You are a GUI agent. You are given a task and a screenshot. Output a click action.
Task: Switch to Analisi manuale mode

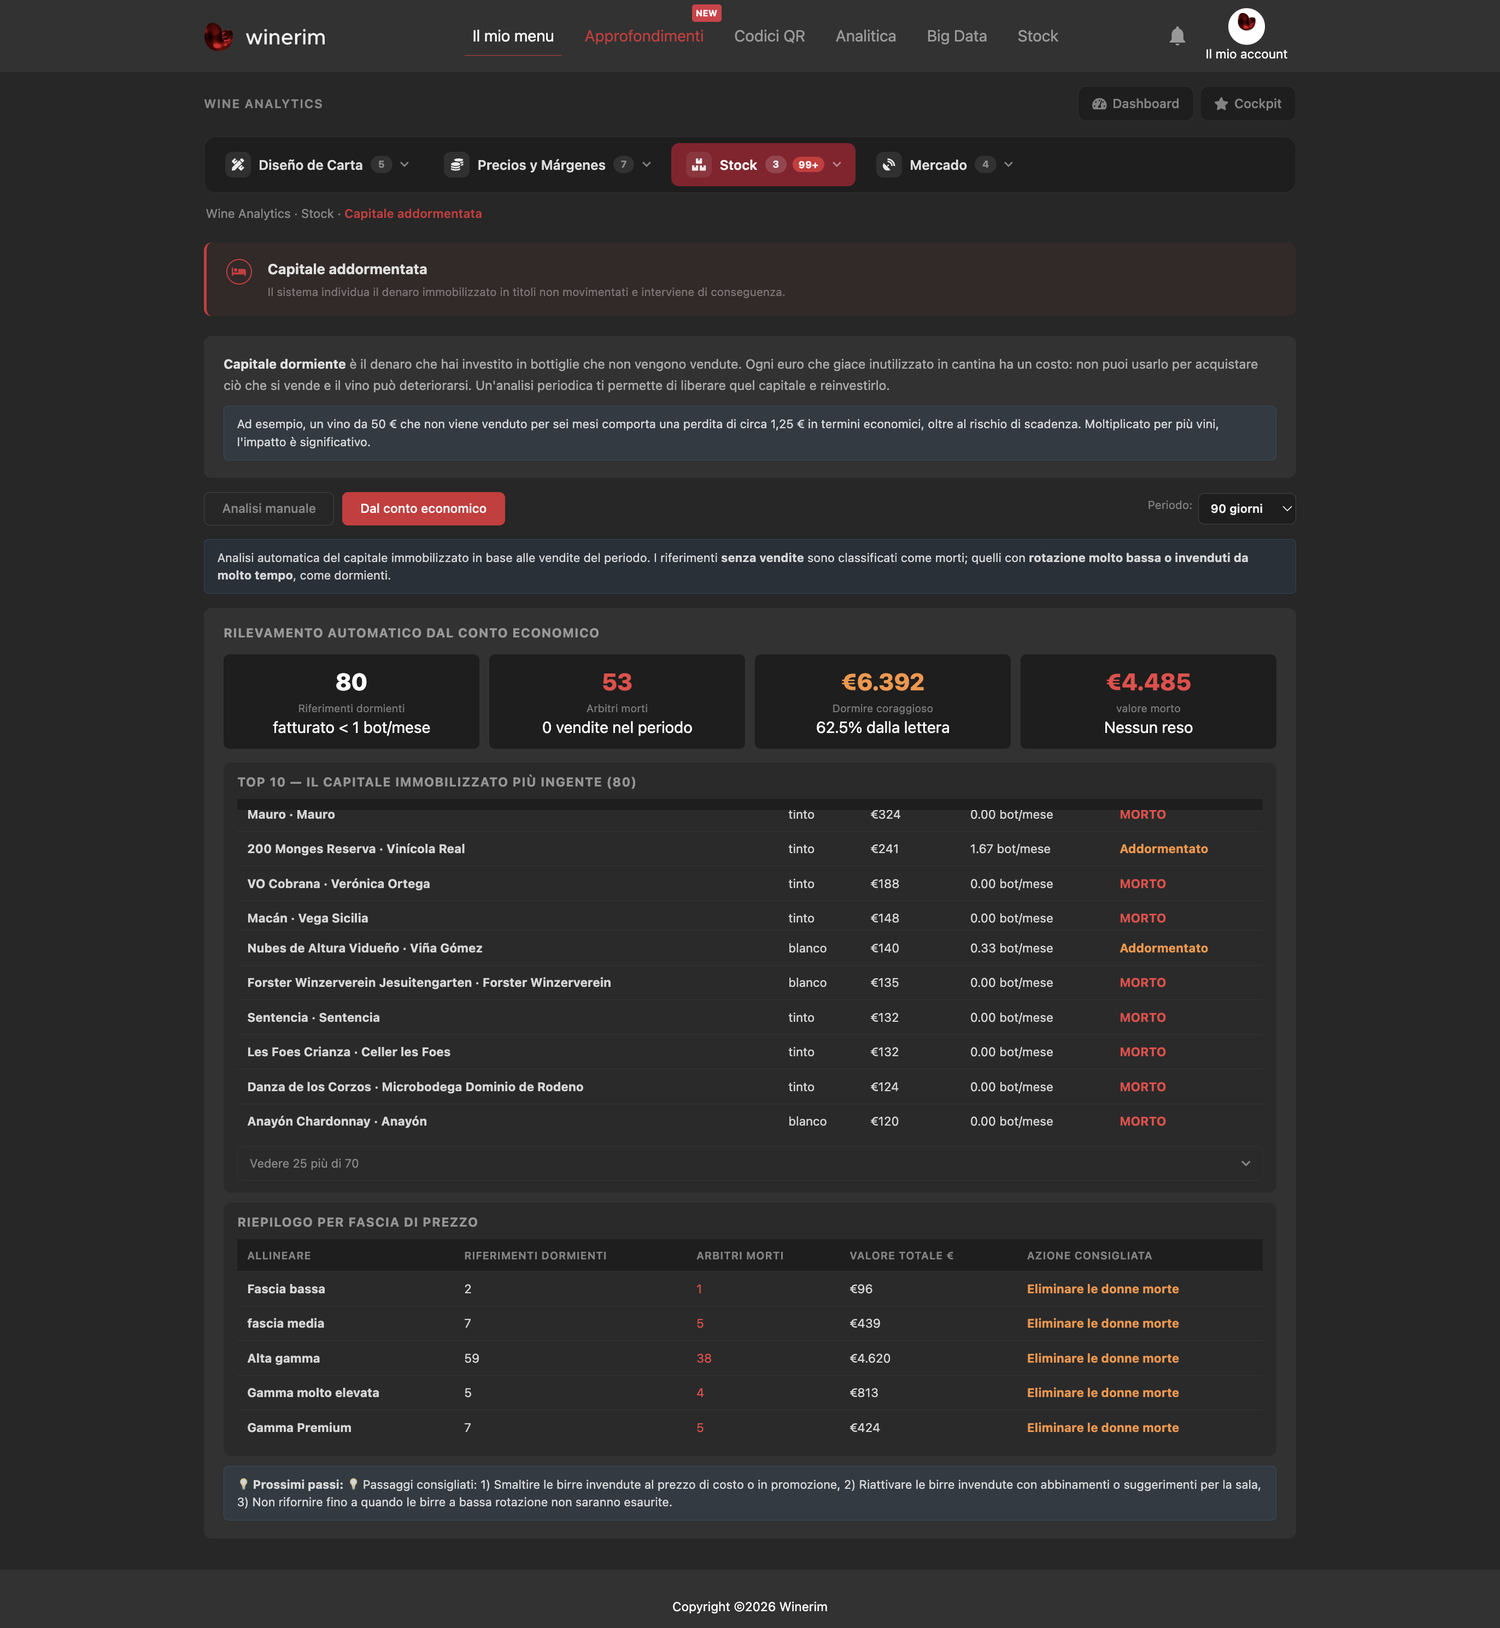(269, 509)
